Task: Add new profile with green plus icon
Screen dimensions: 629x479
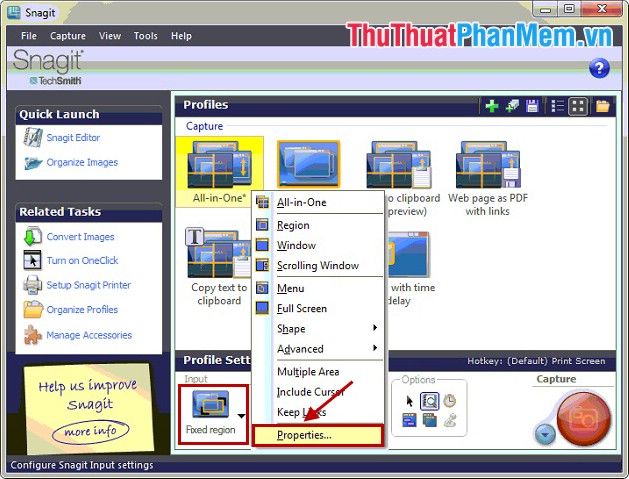Action: click(x=492, y=106)
